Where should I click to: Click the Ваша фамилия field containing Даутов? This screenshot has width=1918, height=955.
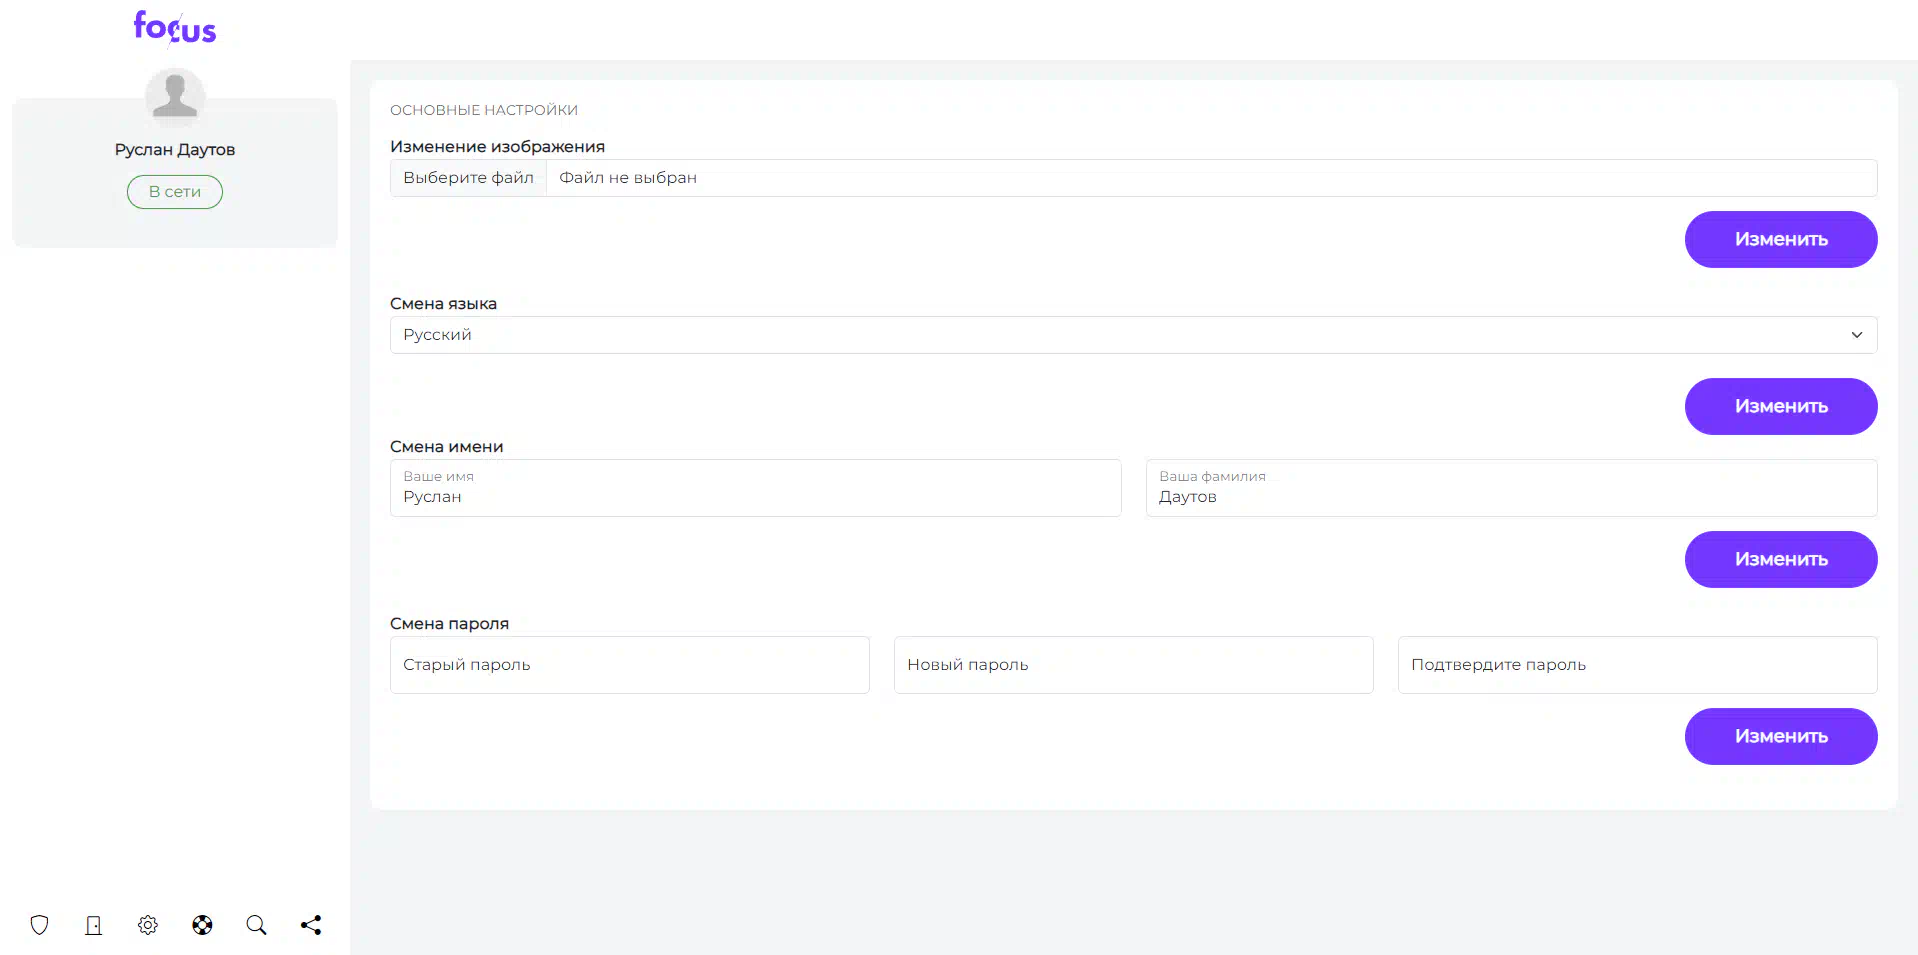coord(1510,489)
